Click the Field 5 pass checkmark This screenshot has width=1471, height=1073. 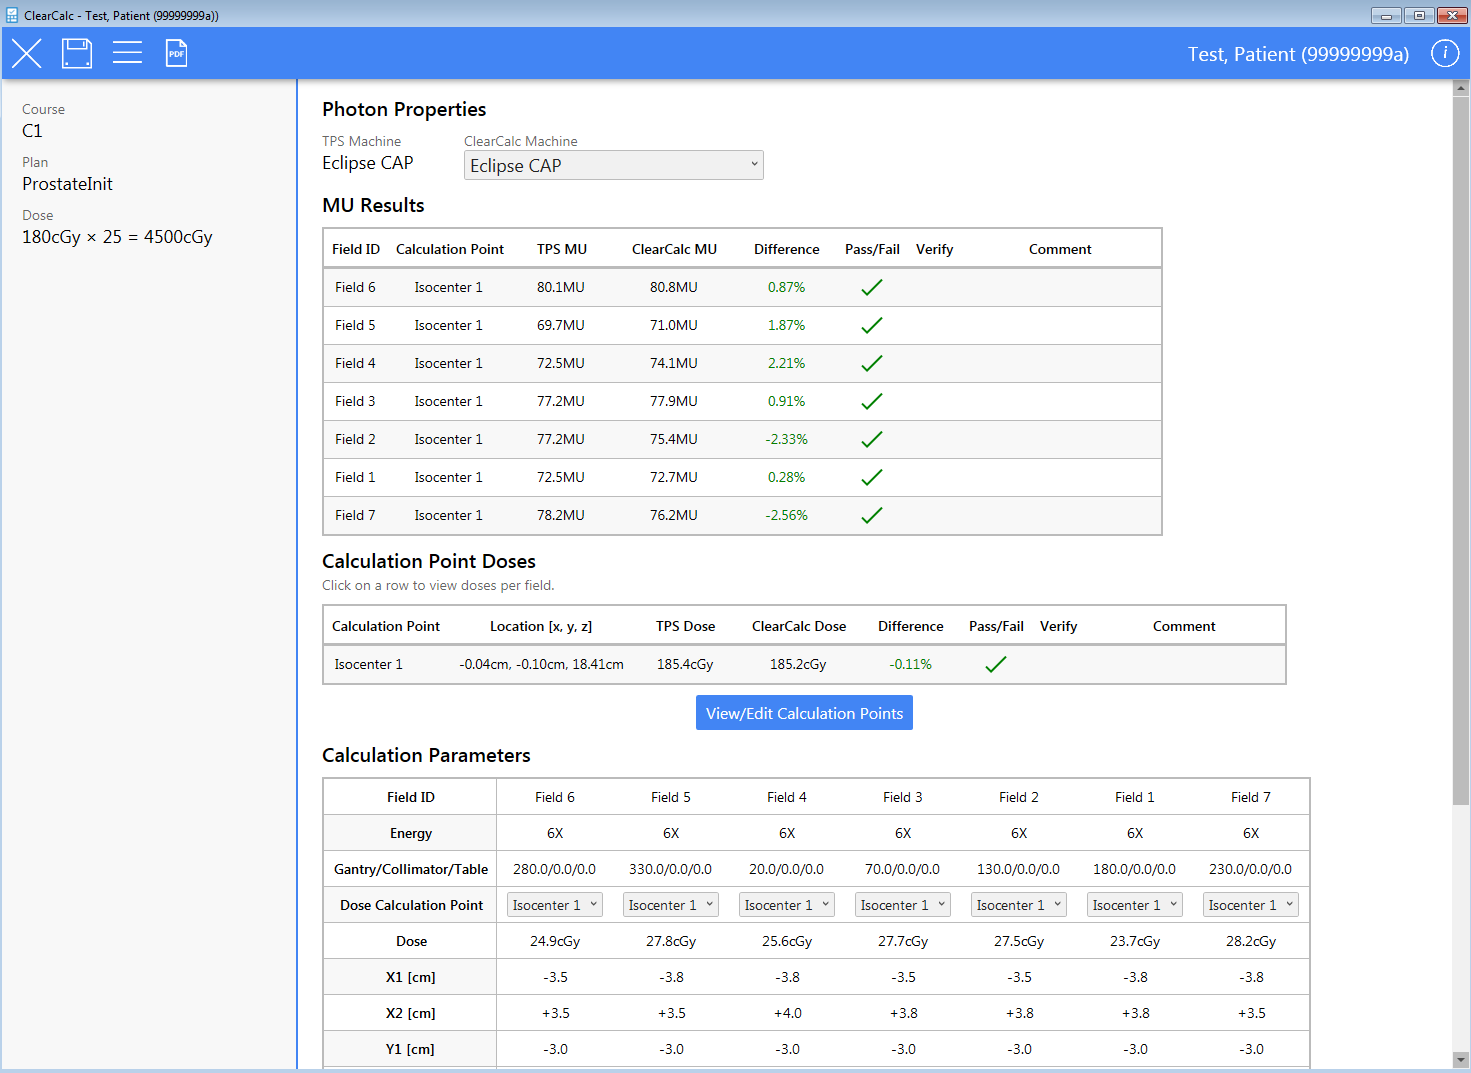[872, 325]
